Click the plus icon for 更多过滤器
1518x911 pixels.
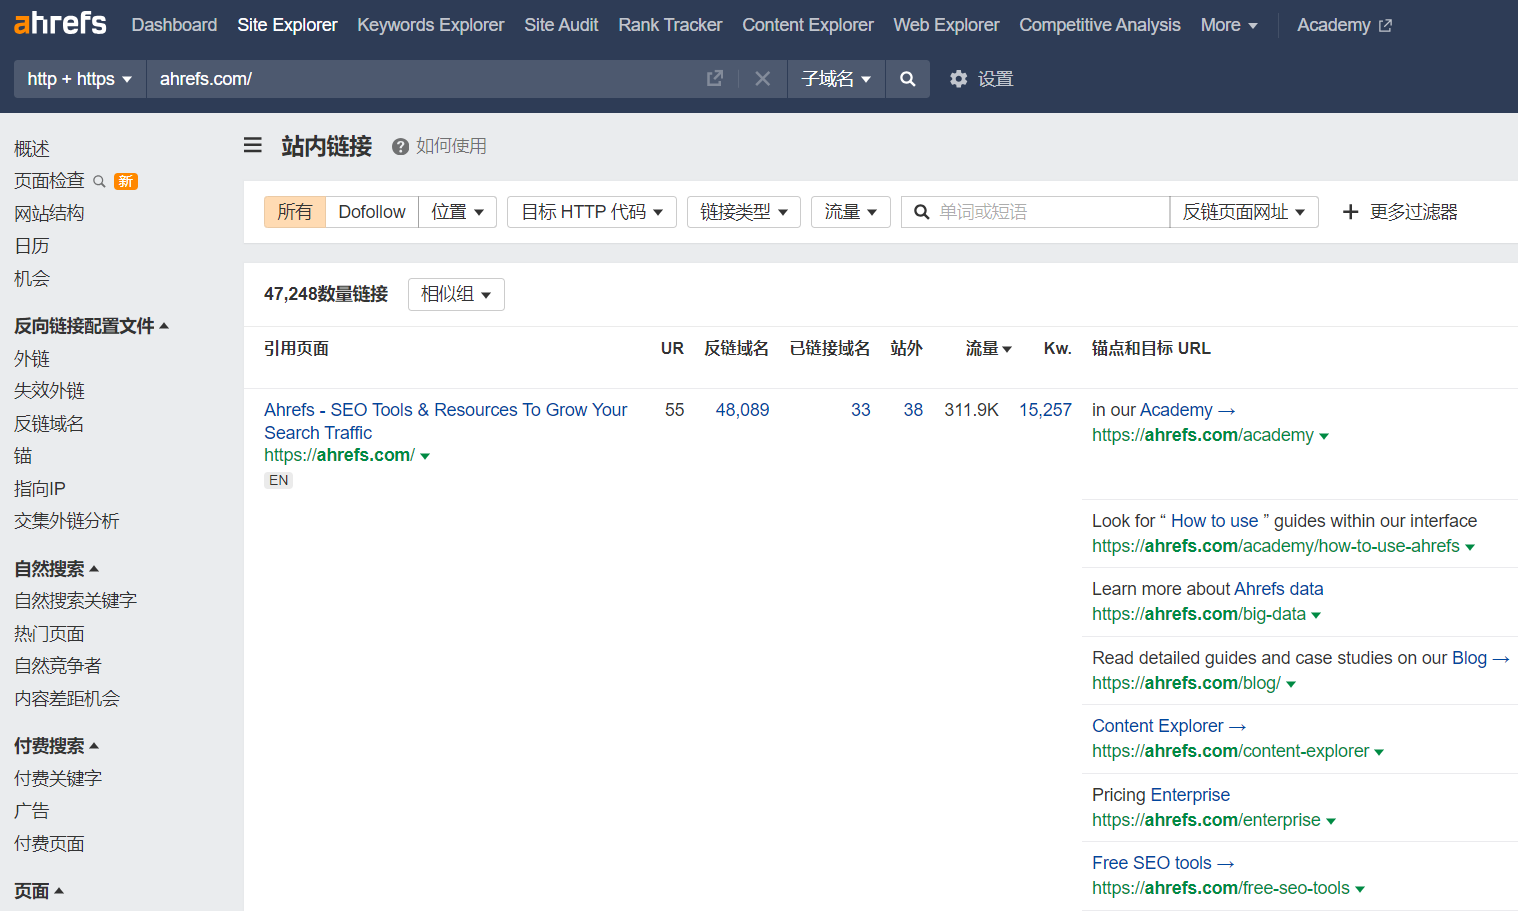tap(1350, 212)
